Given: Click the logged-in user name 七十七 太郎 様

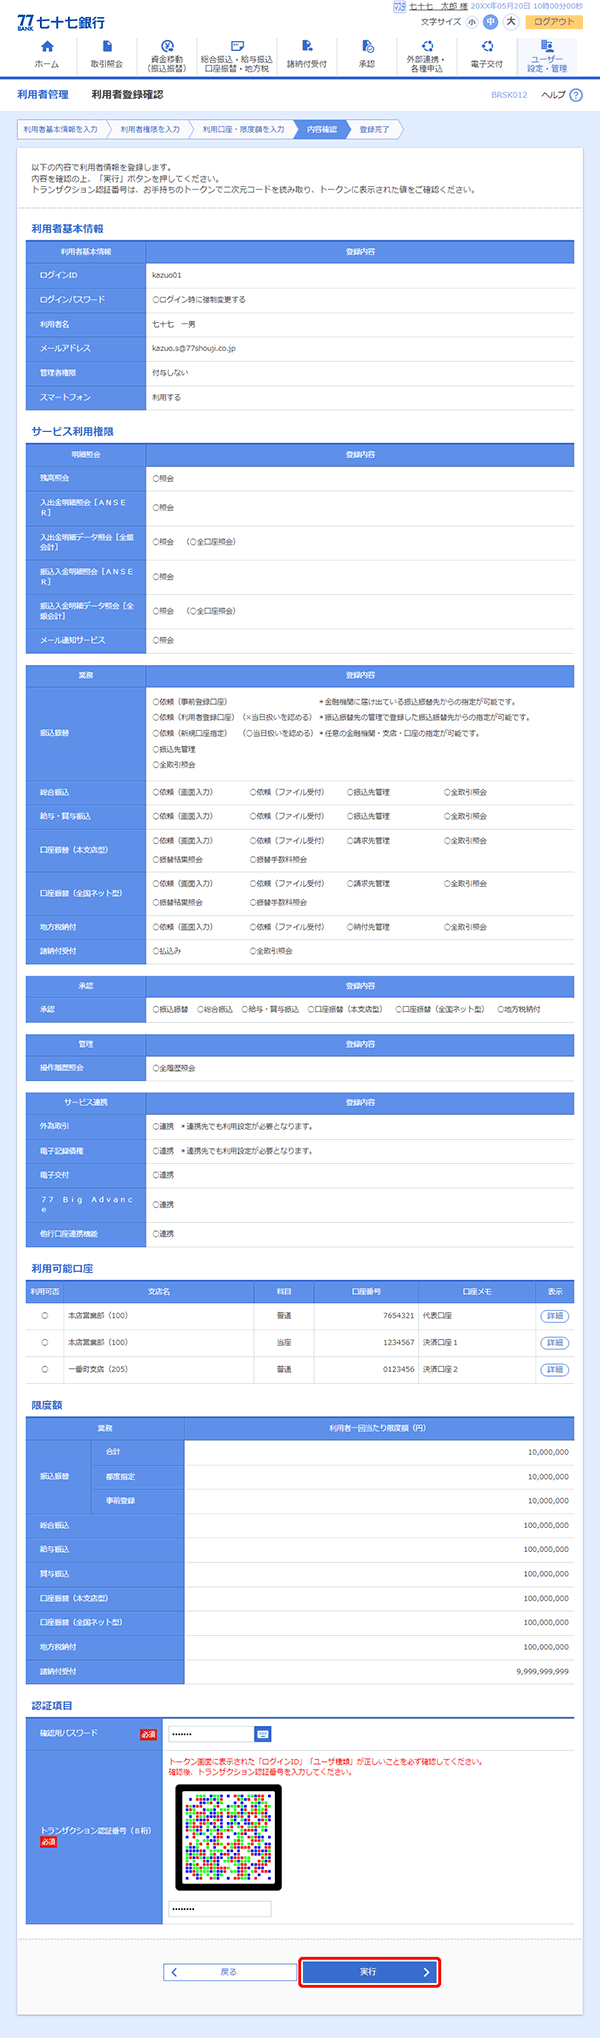Looking at the screenshot, I should click(438, 6).
